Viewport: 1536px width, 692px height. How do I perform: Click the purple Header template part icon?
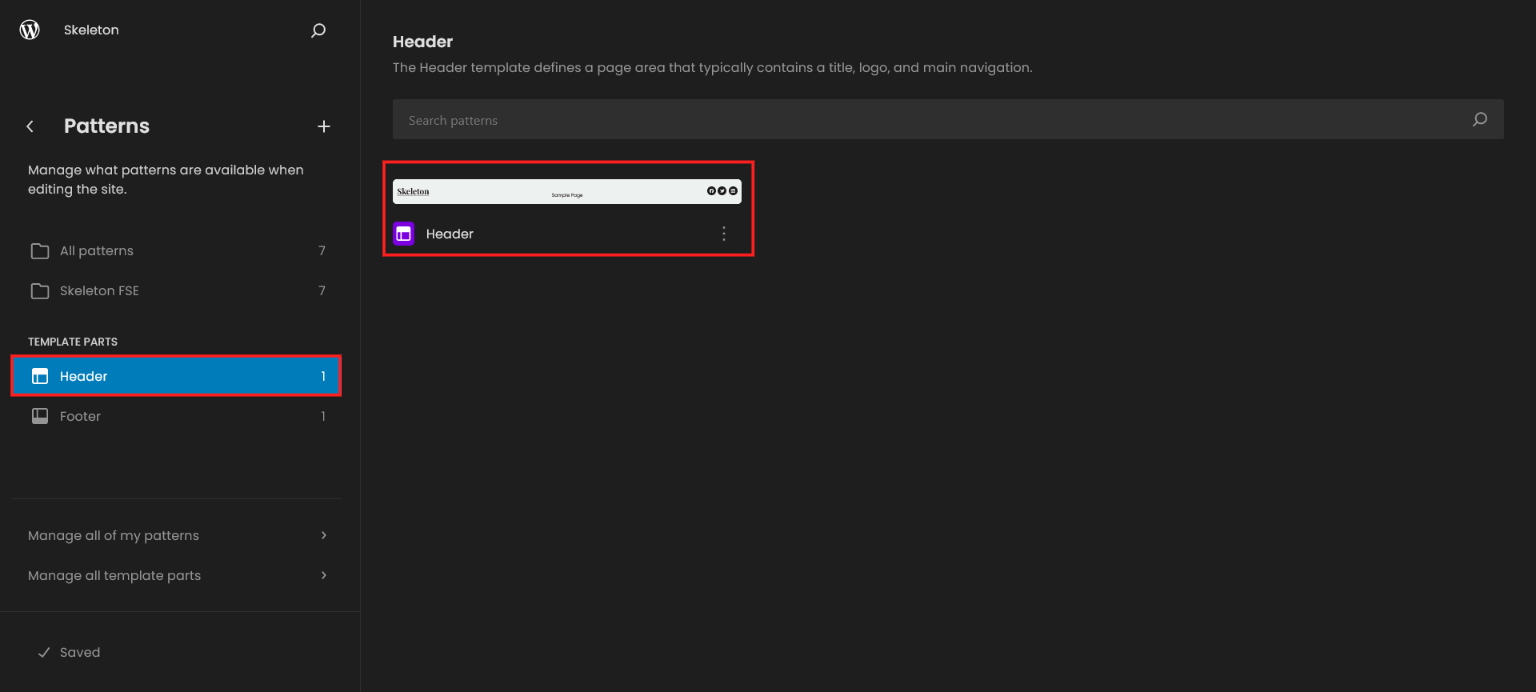point(404,234)
